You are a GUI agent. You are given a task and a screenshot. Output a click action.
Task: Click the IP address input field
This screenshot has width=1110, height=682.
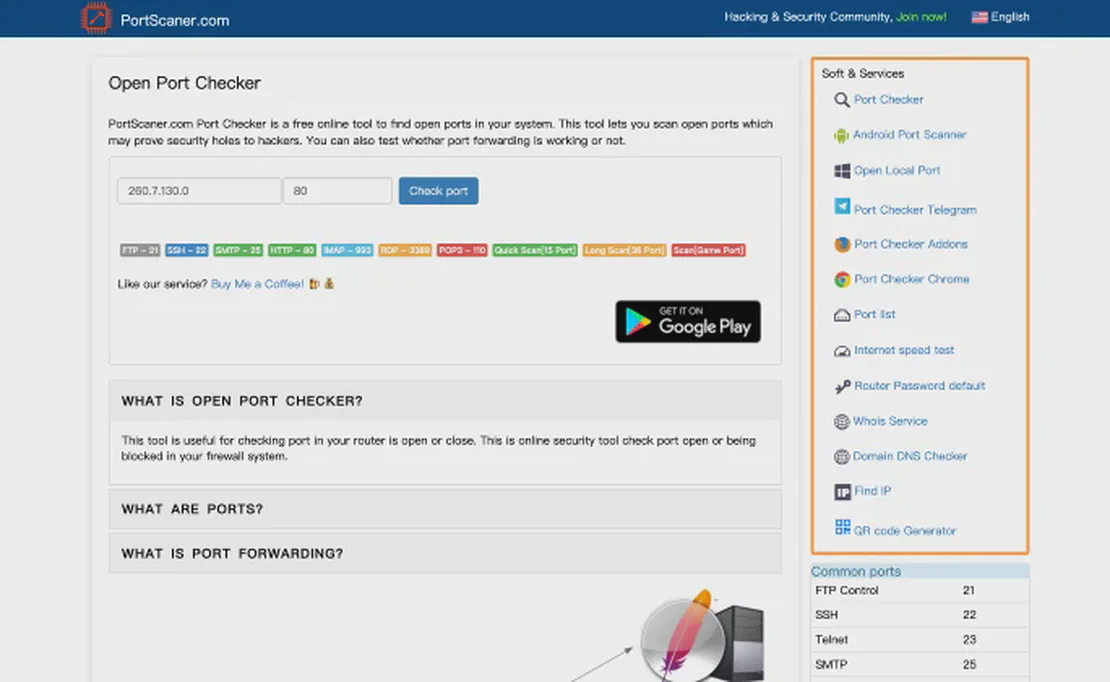pos(199,191)
